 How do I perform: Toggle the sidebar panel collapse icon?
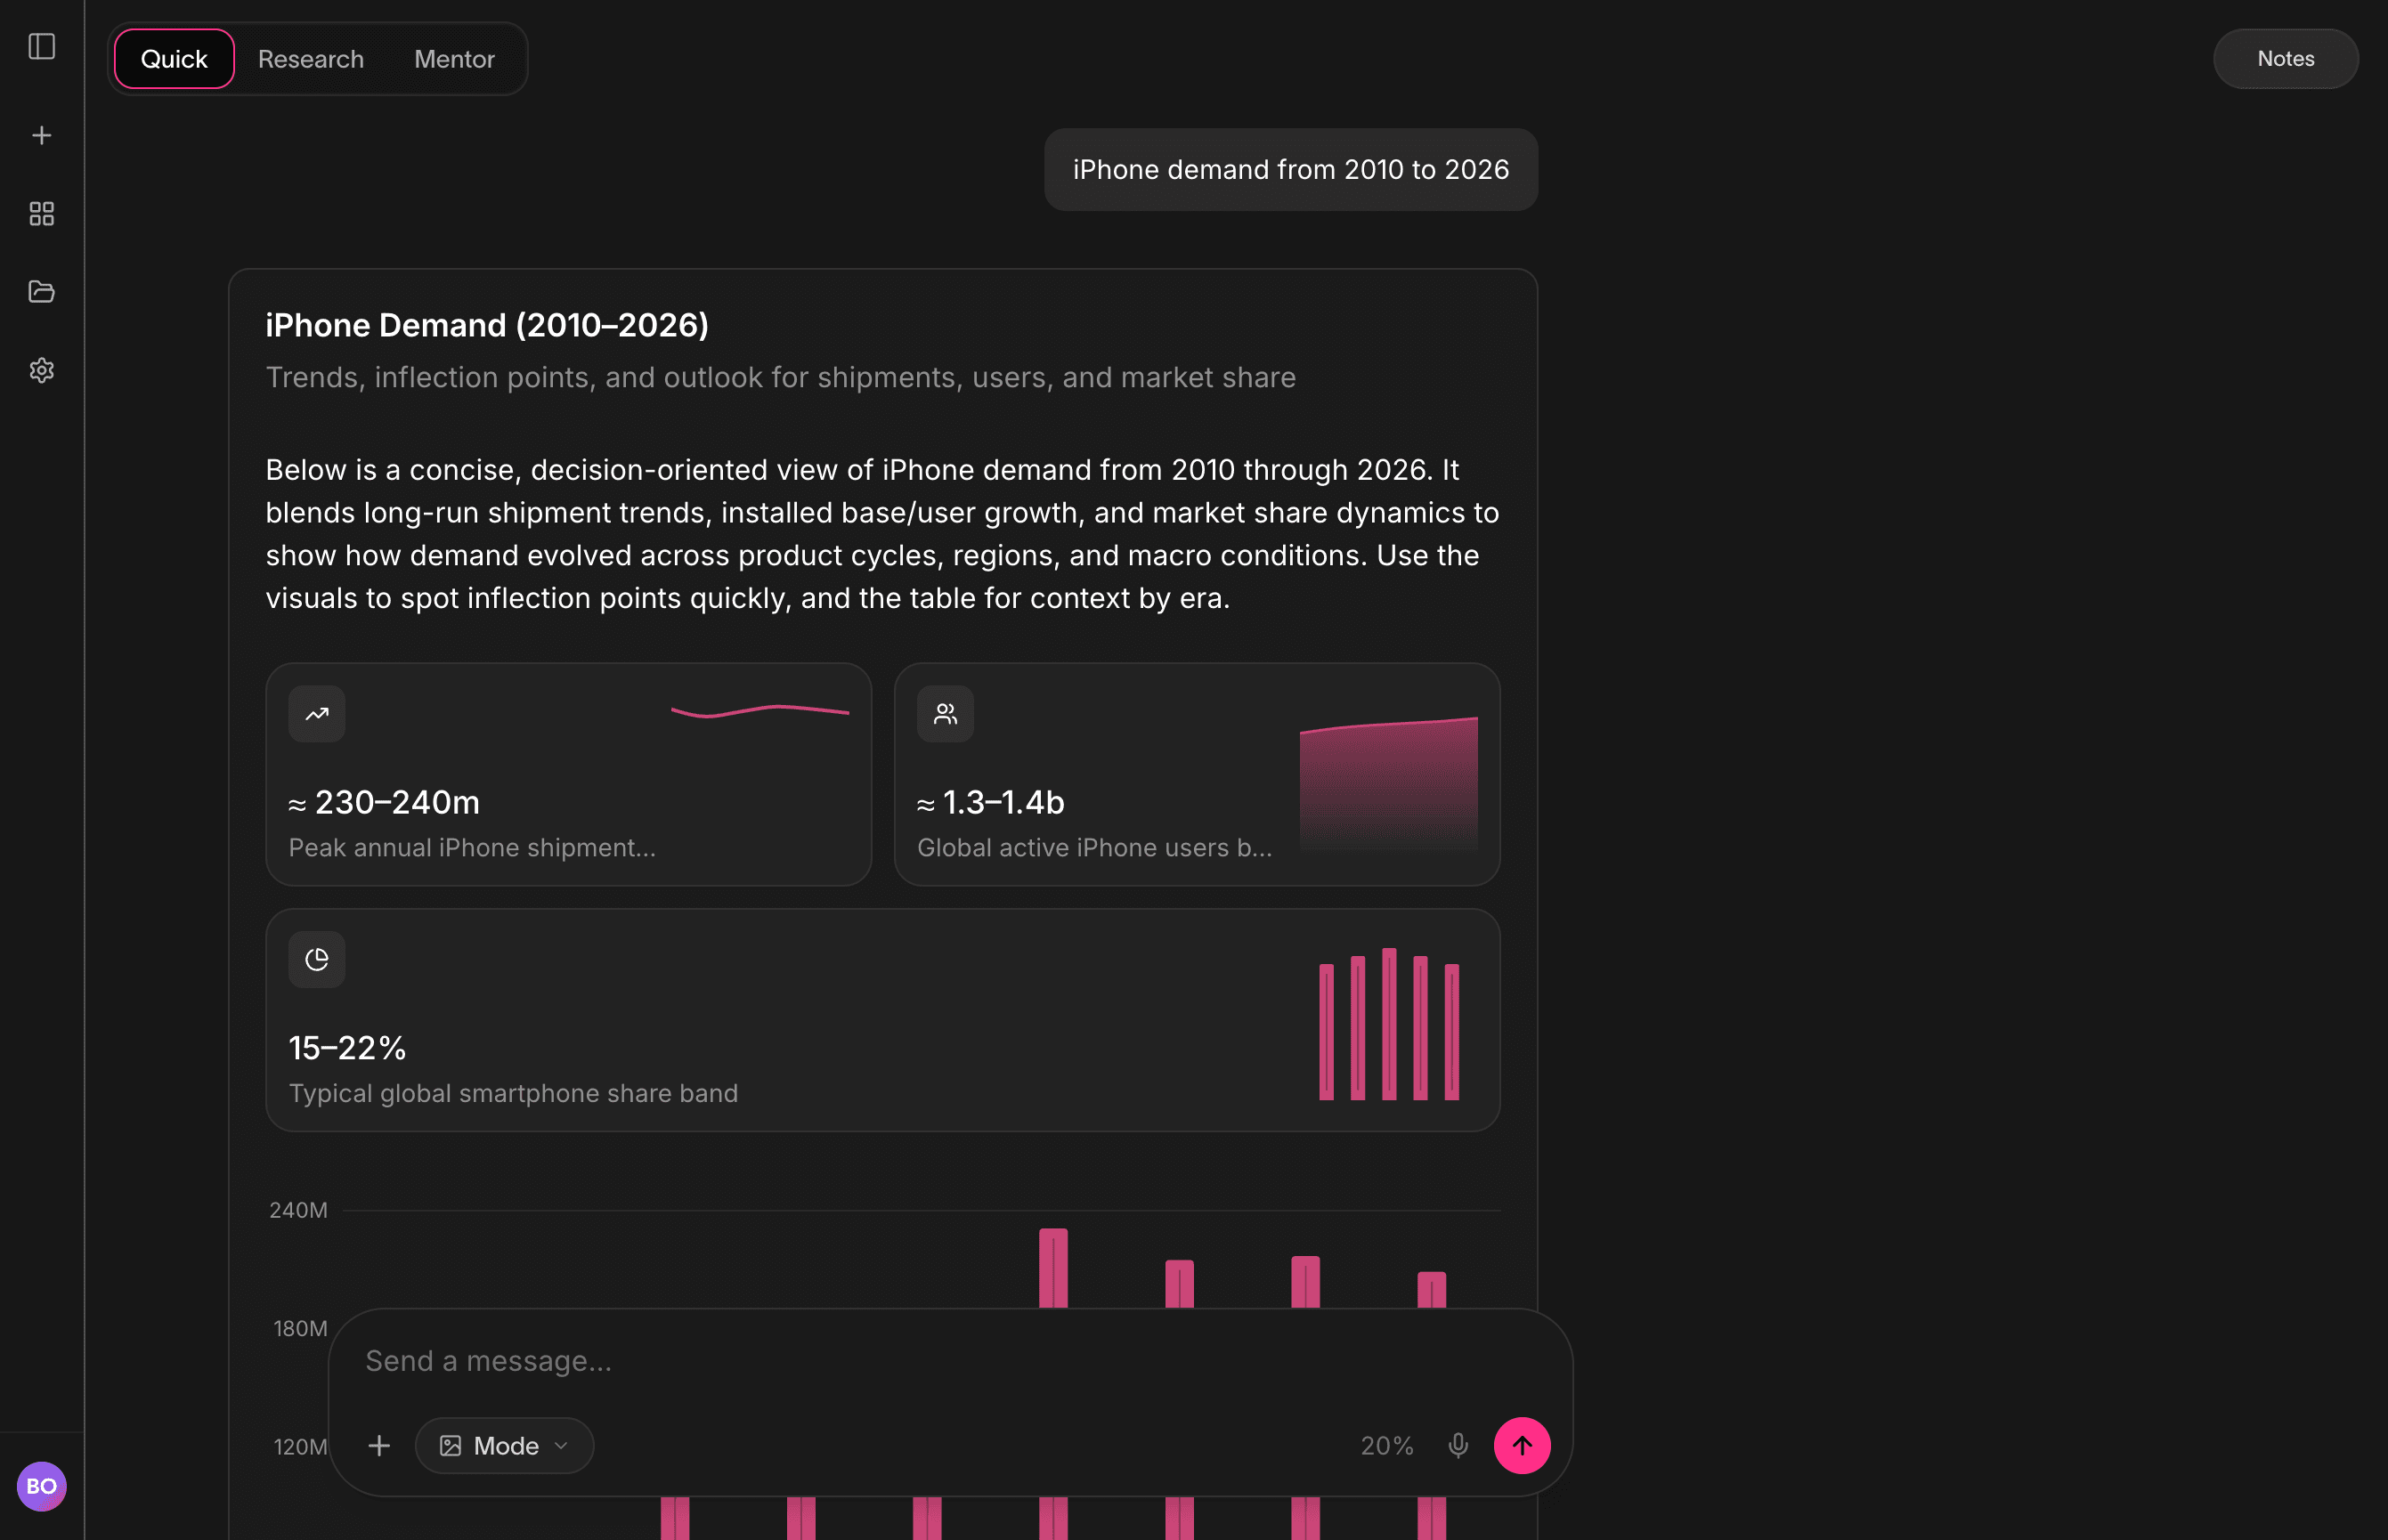point(42,46)
